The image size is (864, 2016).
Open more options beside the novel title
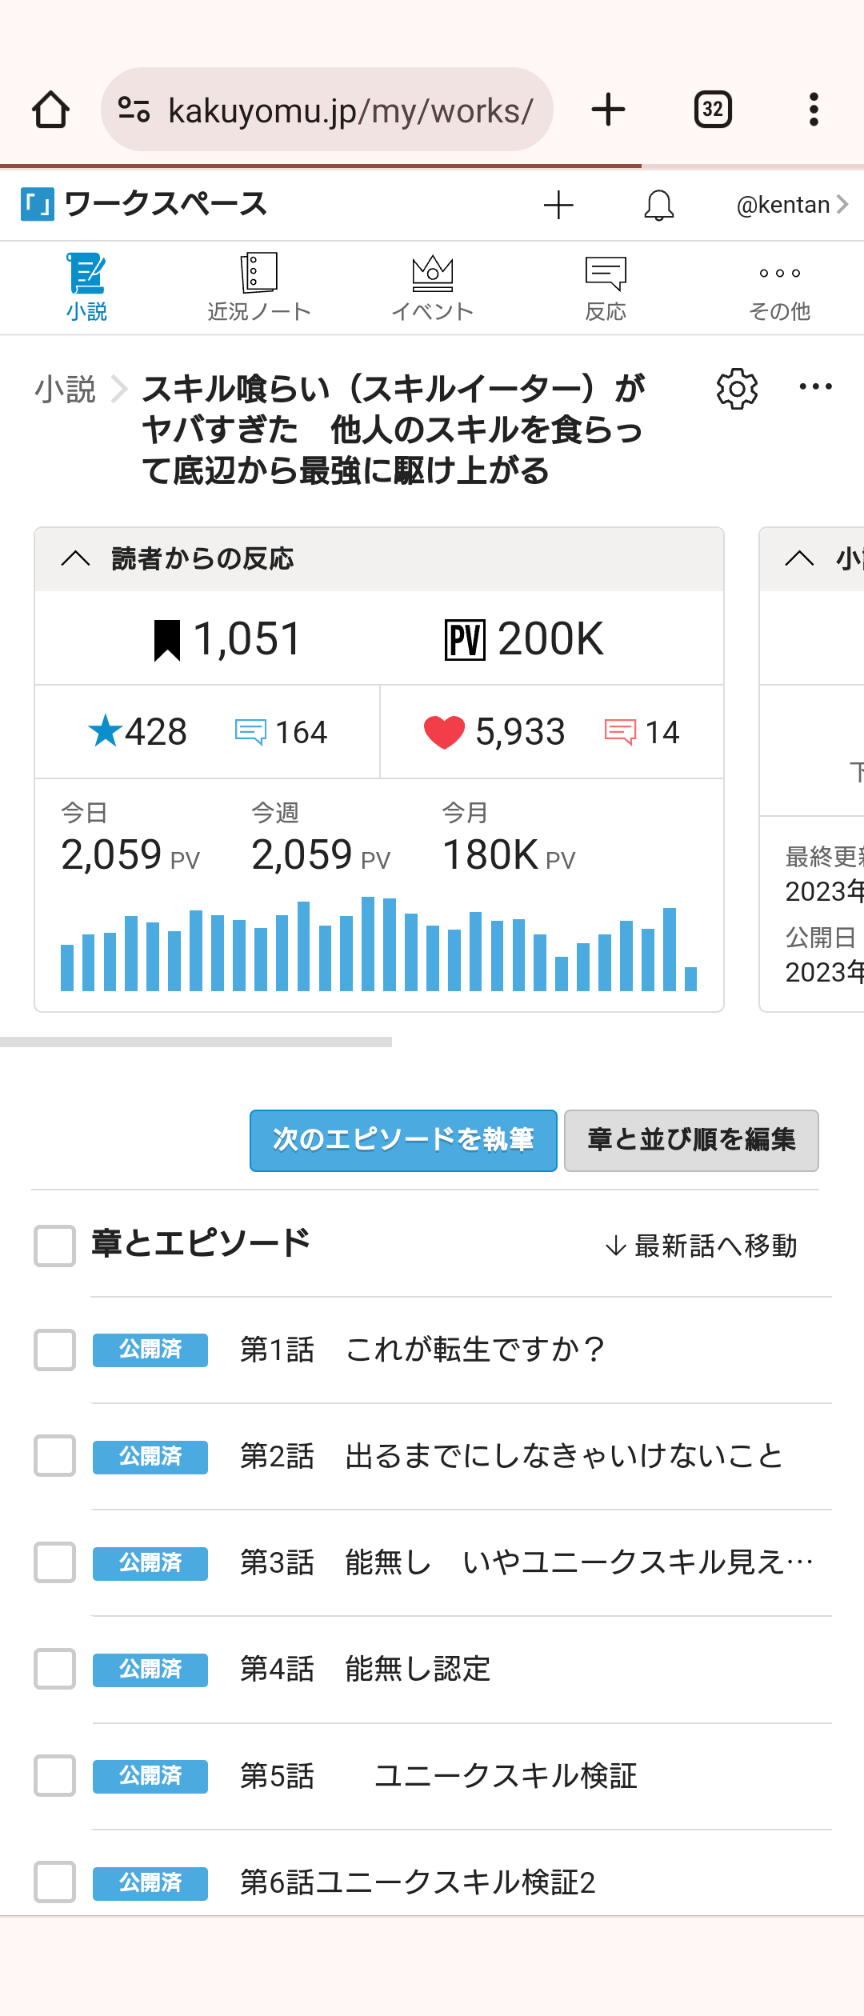tap(815, 388)
